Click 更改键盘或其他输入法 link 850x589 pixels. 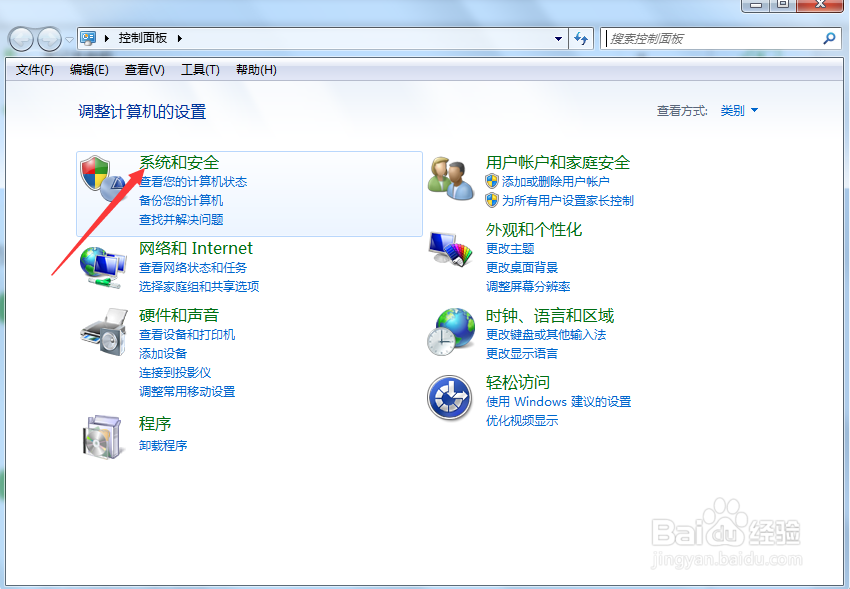click(x=546, y=334)
